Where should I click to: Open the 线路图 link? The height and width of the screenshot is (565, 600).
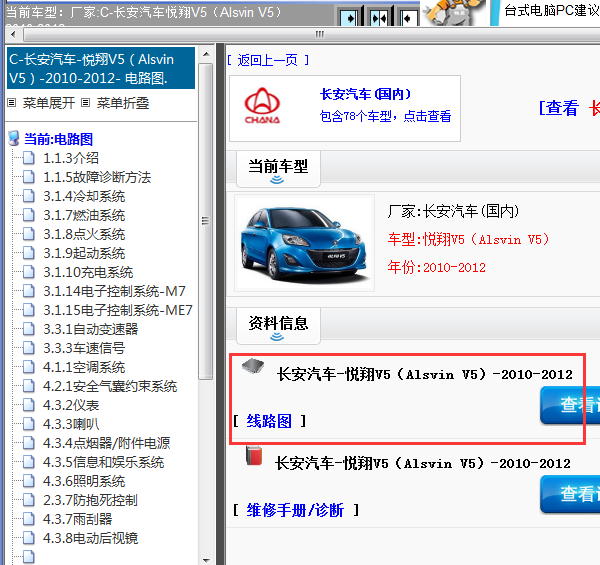(x=269, y=421)
